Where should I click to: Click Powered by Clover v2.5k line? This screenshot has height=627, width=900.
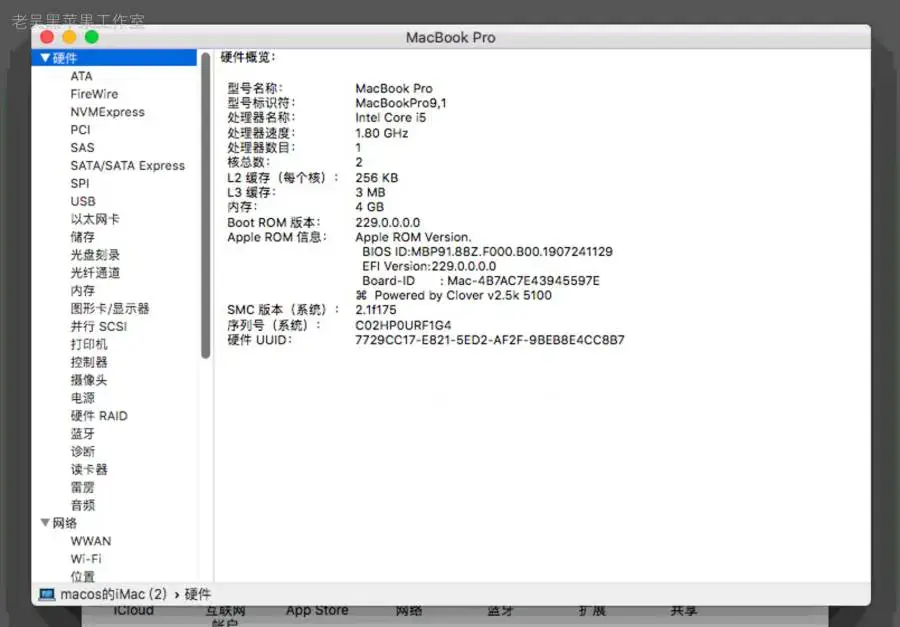point(454,295)
